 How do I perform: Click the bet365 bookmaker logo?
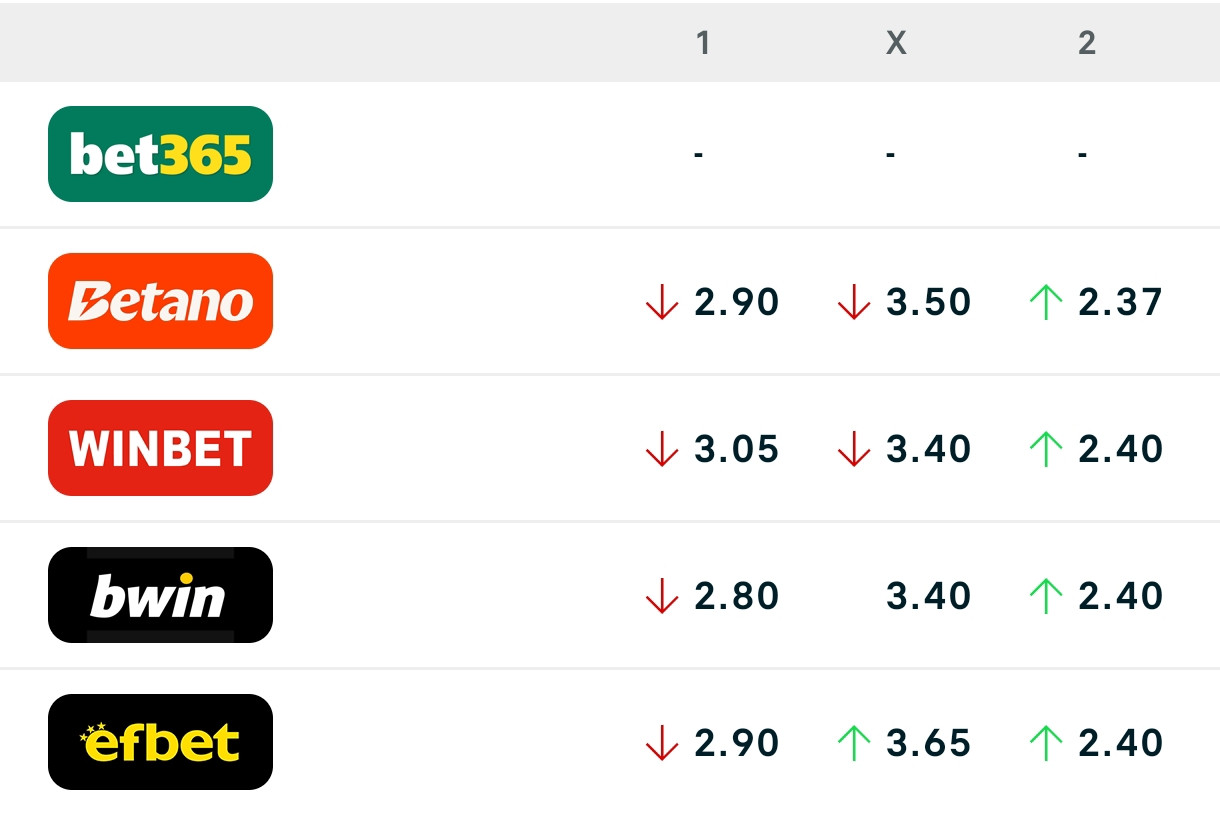[x=160, y=154]
